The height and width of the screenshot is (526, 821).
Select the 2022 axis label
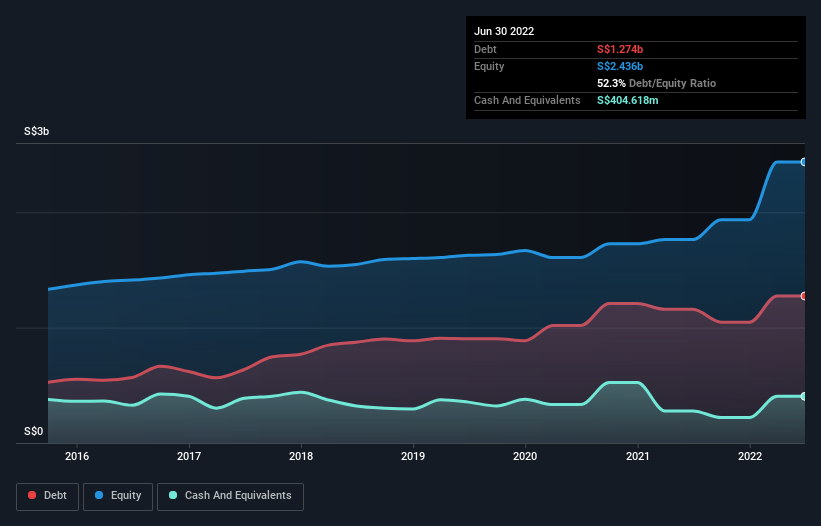[750, 456]
